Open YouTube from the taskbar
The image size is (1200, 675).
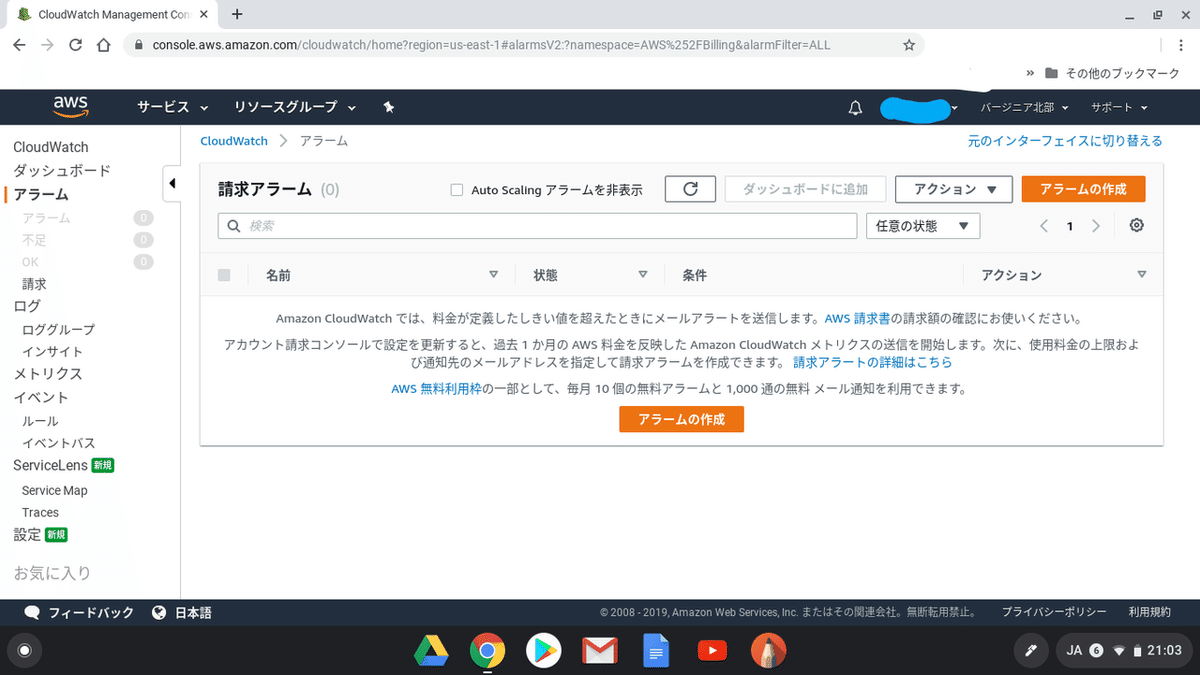(712, 650)
